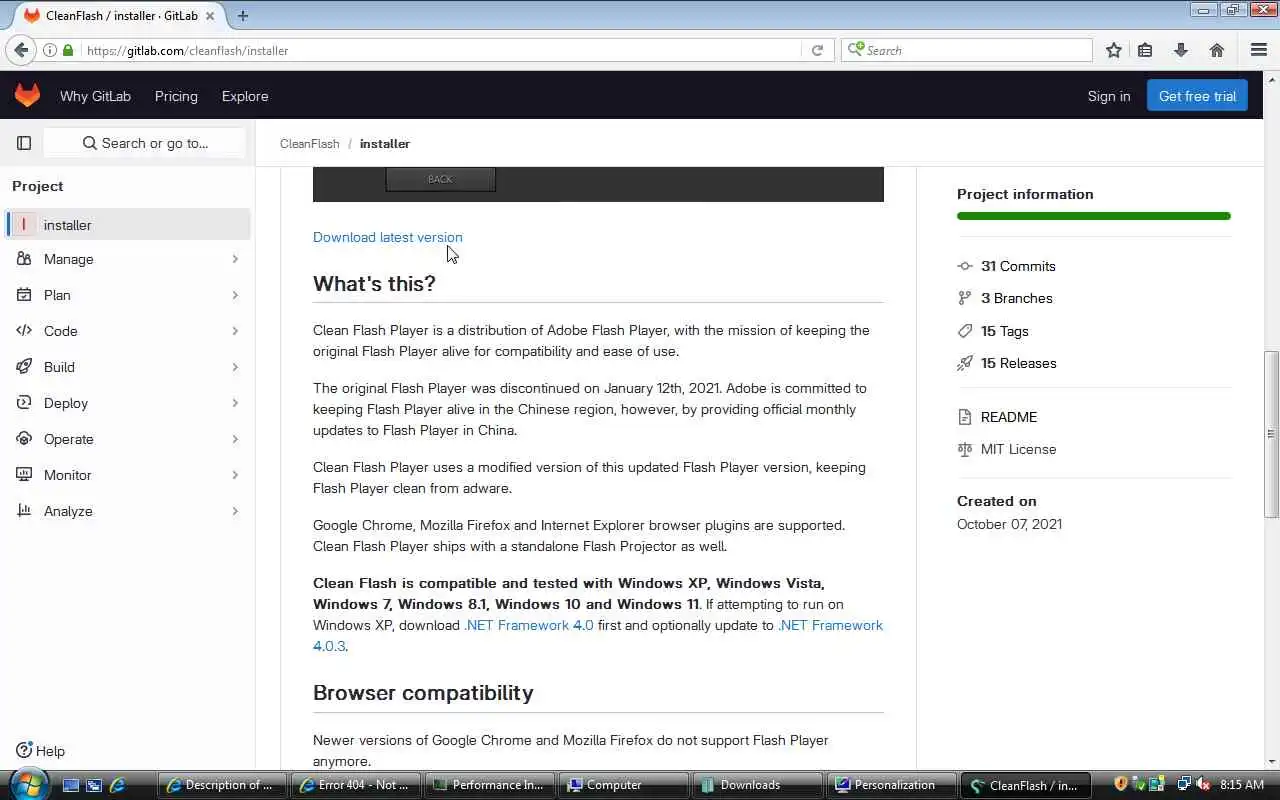1280x800 pixels.
Task: Click the network tray icon
Action: click(1184, 785)
